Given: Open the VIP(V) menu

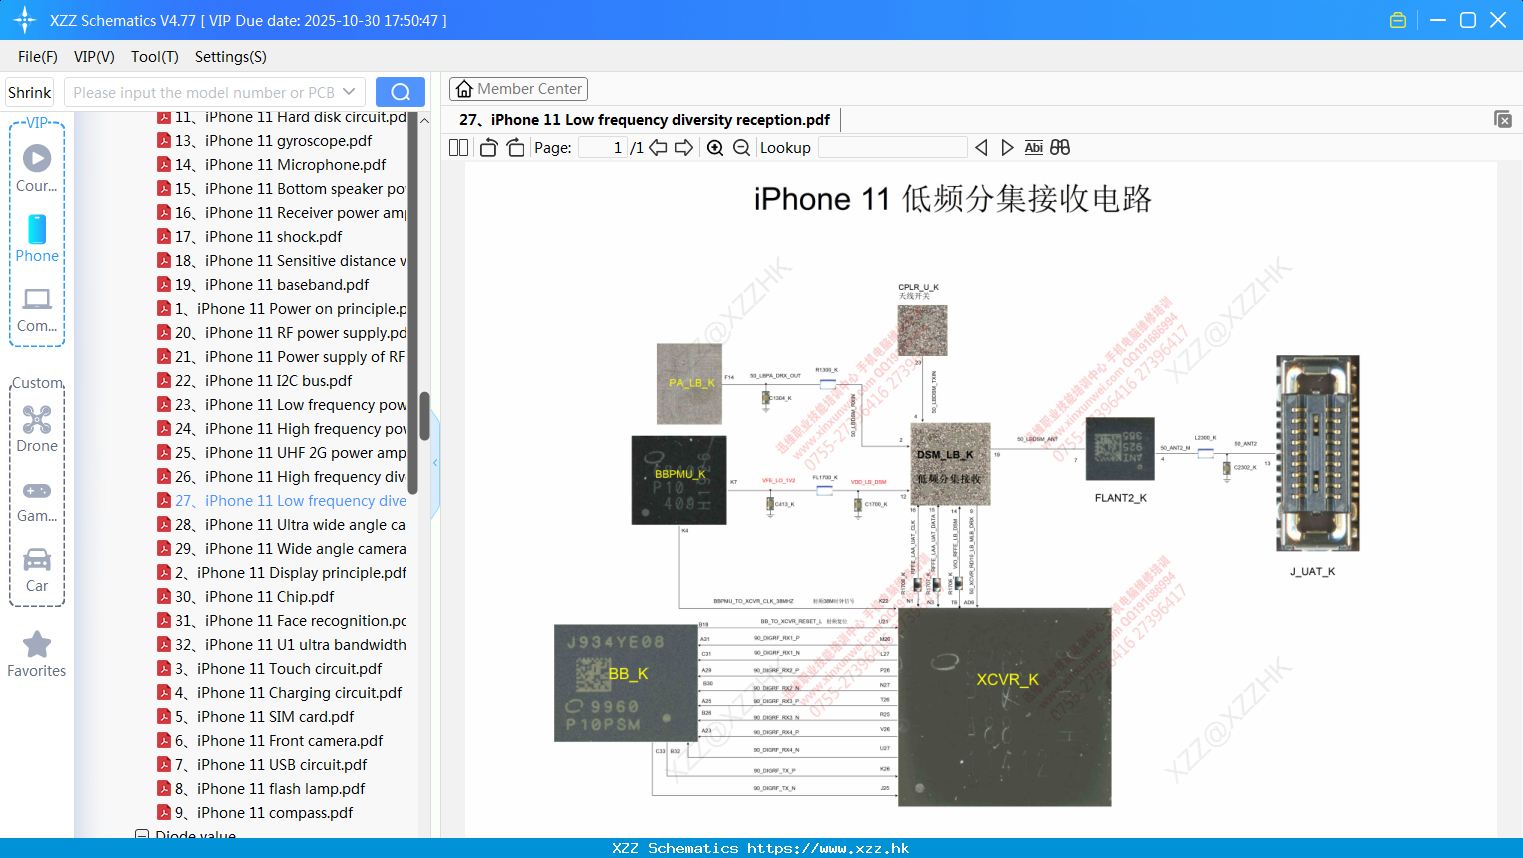Looking at the screenshot, I should [x=94, y=57].
